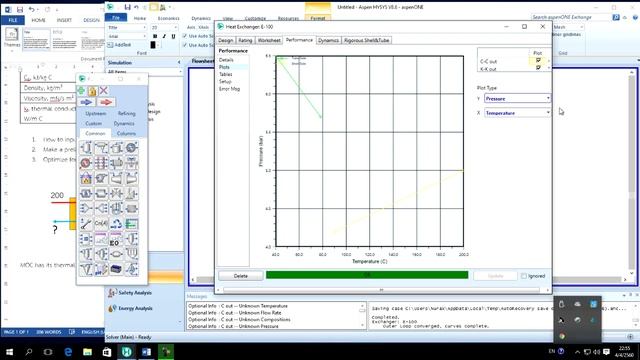Open the font color dropdown arrow

click(158, 45)
